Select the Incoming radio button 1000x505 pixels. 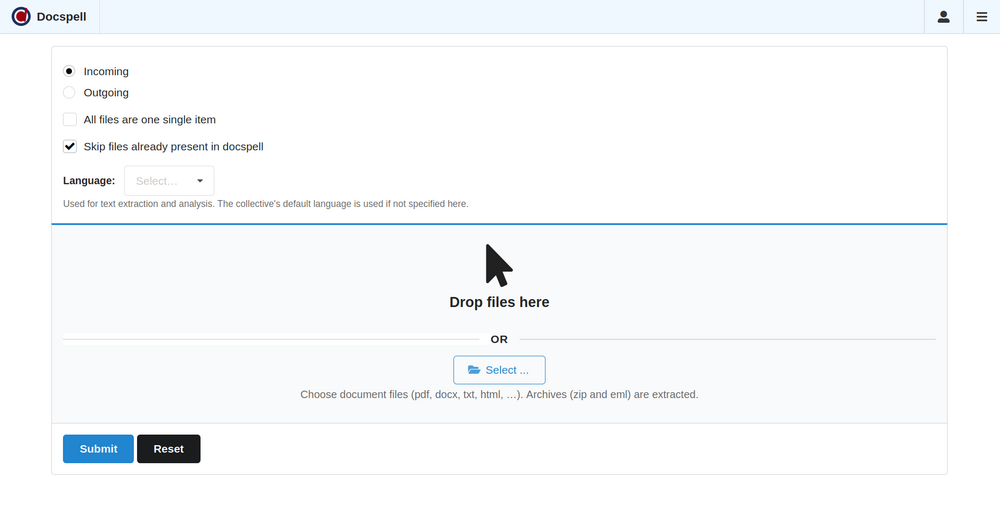(69, 71)
